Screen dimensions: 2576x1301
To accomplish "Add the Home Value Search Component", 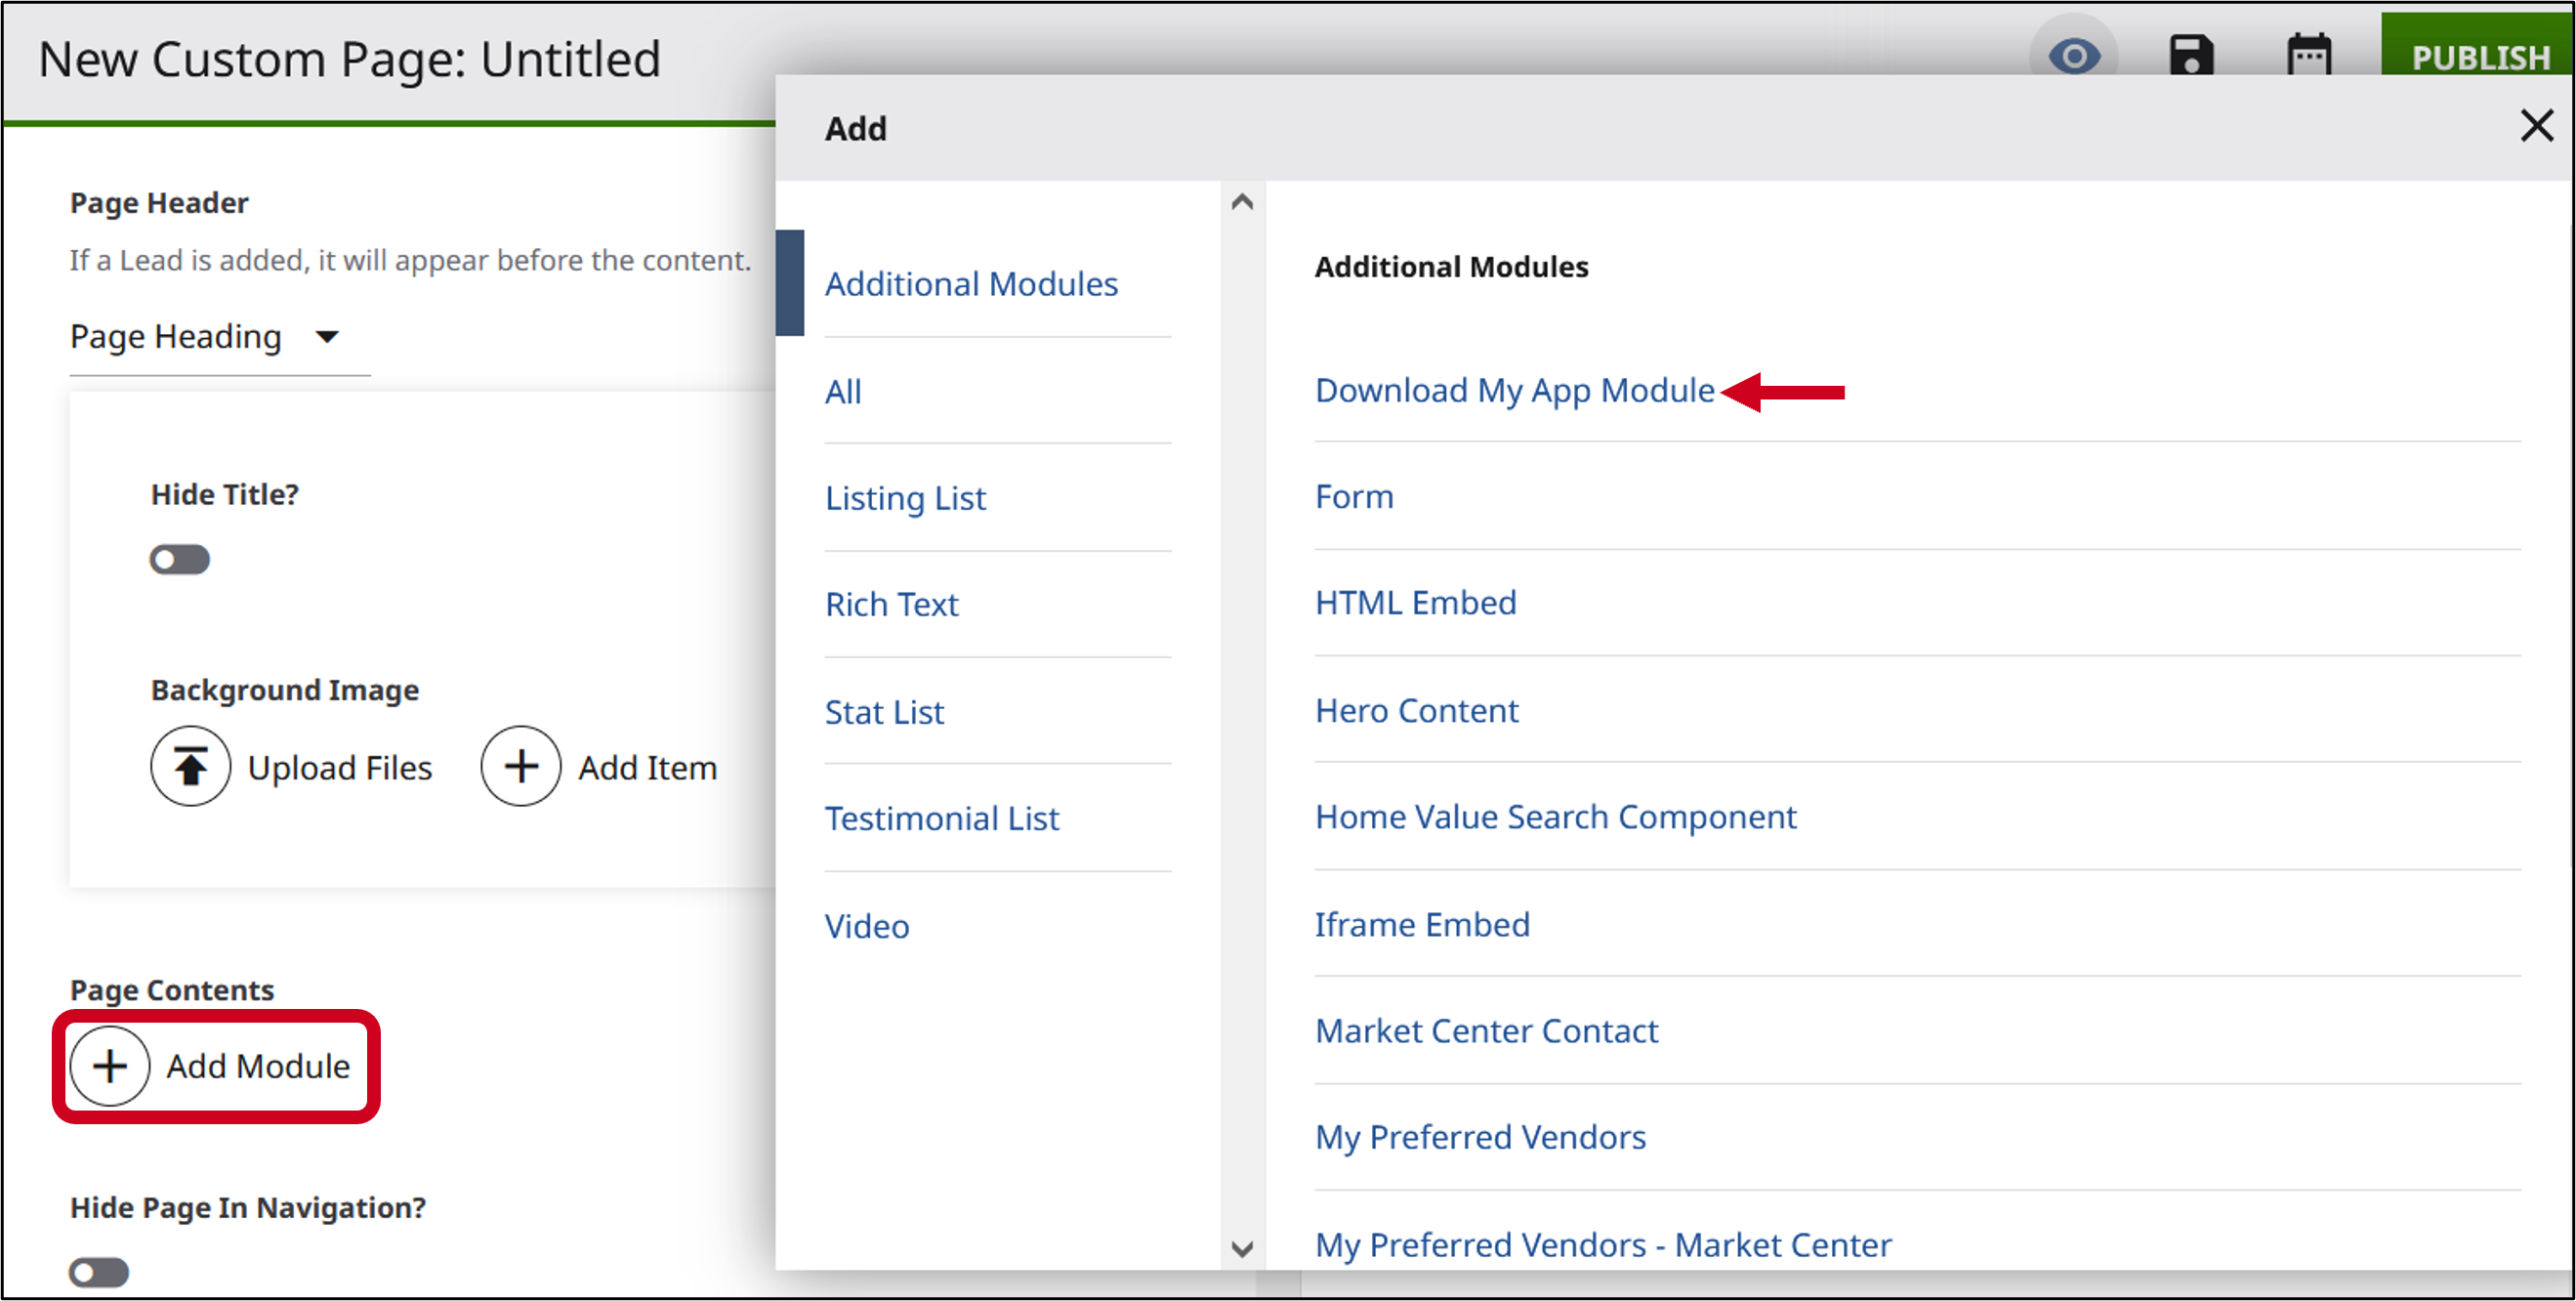I will pyautogui.click(x=1555, y=817).
